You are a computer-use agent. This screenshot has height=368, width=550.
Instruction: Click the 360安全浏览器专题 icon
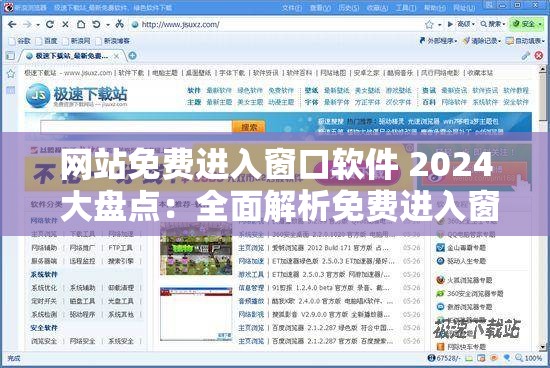pyautogui.click(x=440, y=294)
